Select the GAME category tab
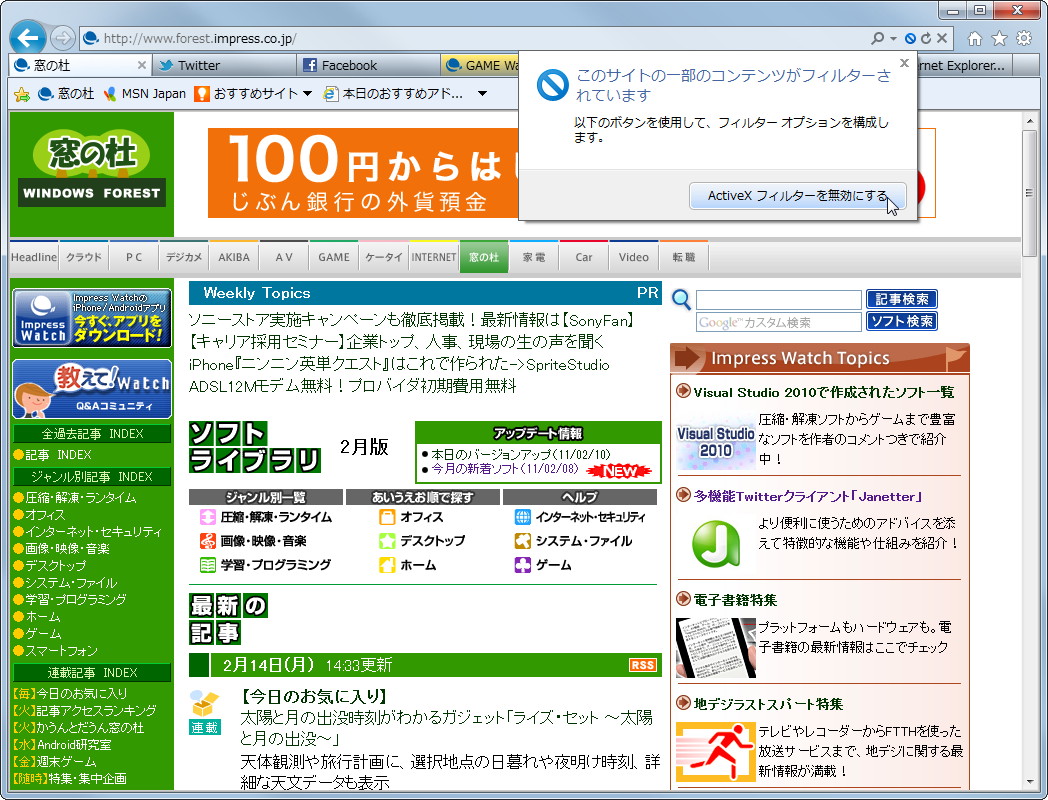The image size is (1048, 800). coord(334,256)
